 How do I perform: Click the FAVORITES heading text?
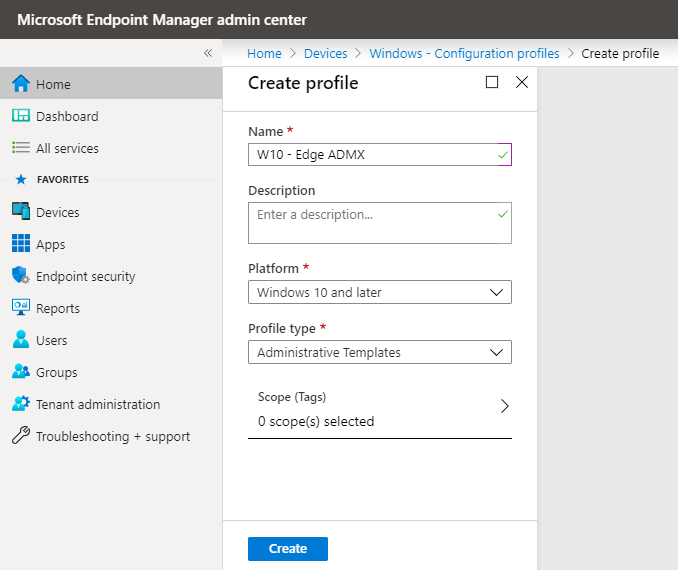pos(63,179)
